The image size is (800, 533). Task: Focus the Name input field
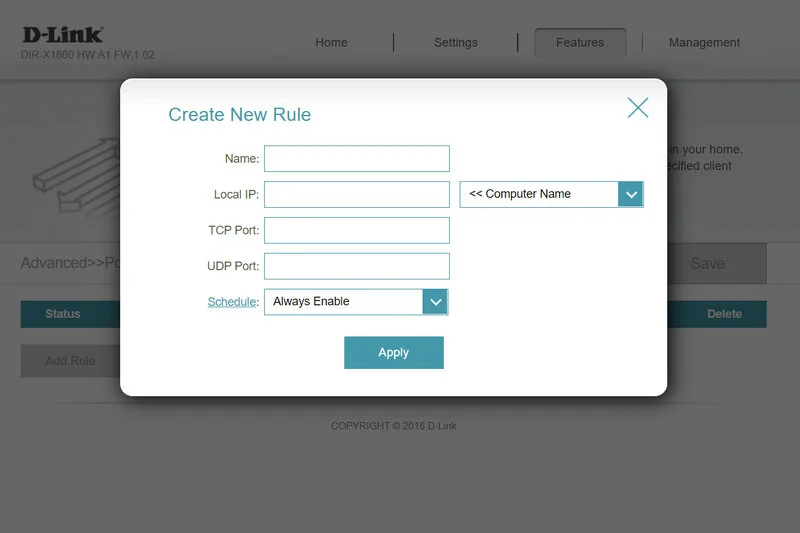click(356, 159)
